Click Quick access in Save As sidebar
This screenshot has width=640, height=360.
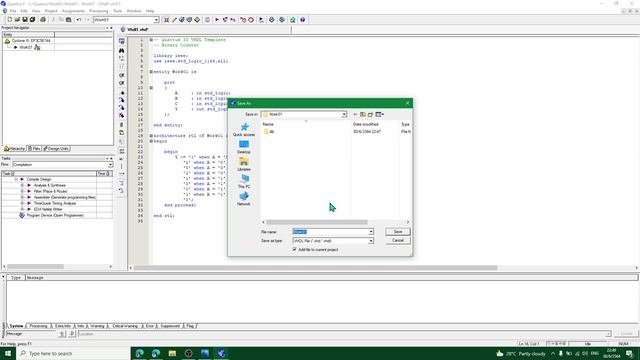[244, 130]
